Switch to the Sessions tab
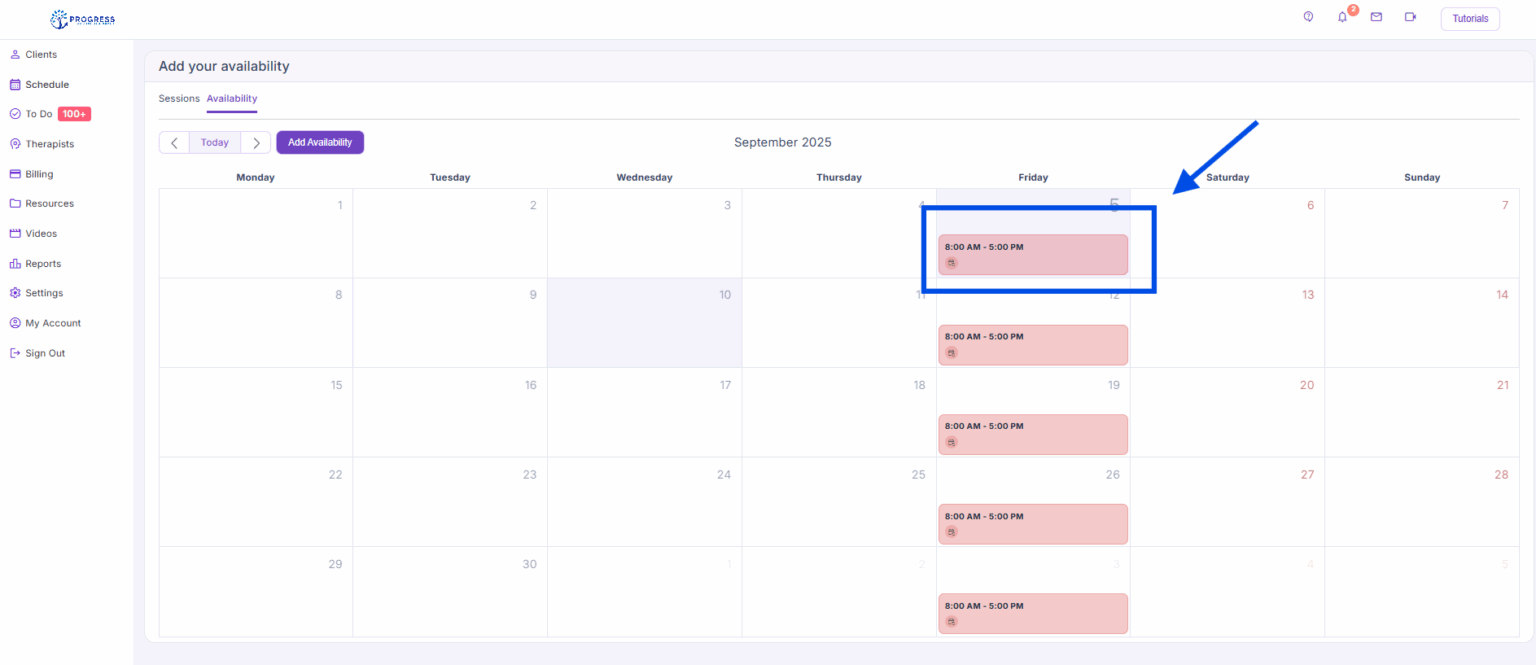 (179, 98)
